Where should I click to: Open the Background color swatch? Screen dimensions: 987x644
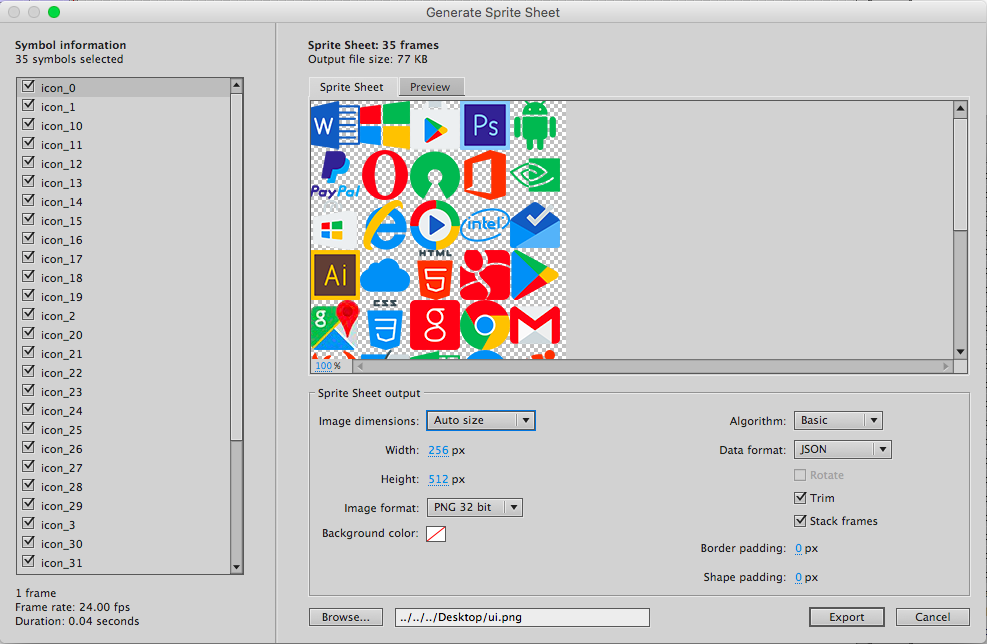point(436,534)
